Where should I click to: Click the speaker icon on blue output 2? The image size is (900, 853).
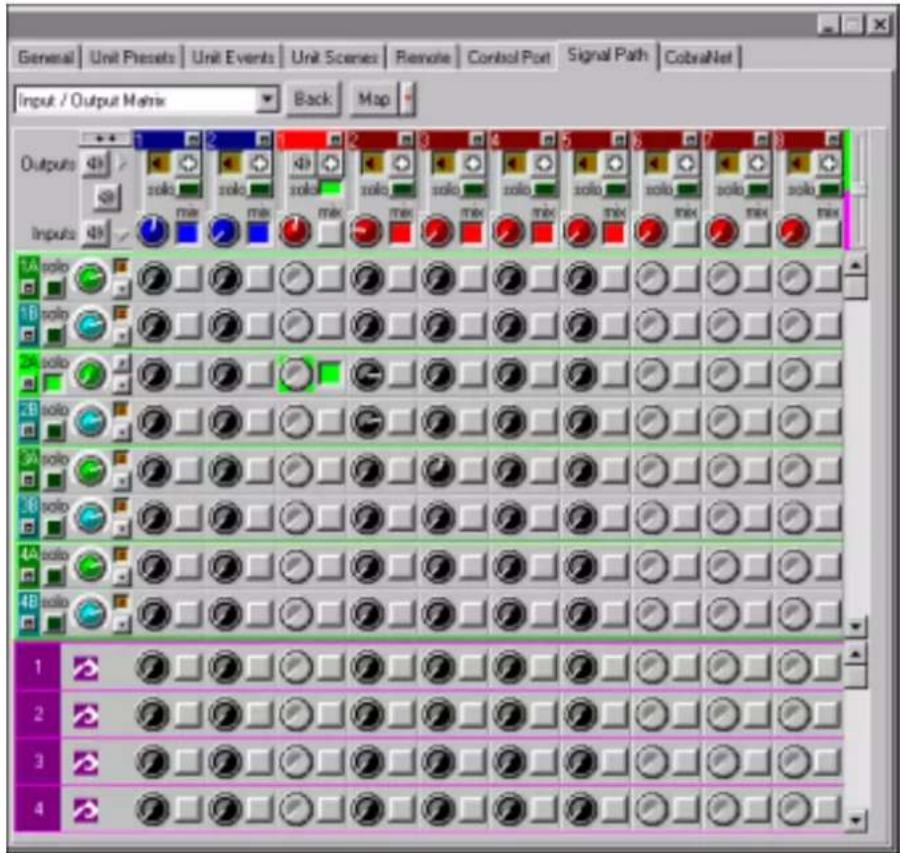pos(229,164)
